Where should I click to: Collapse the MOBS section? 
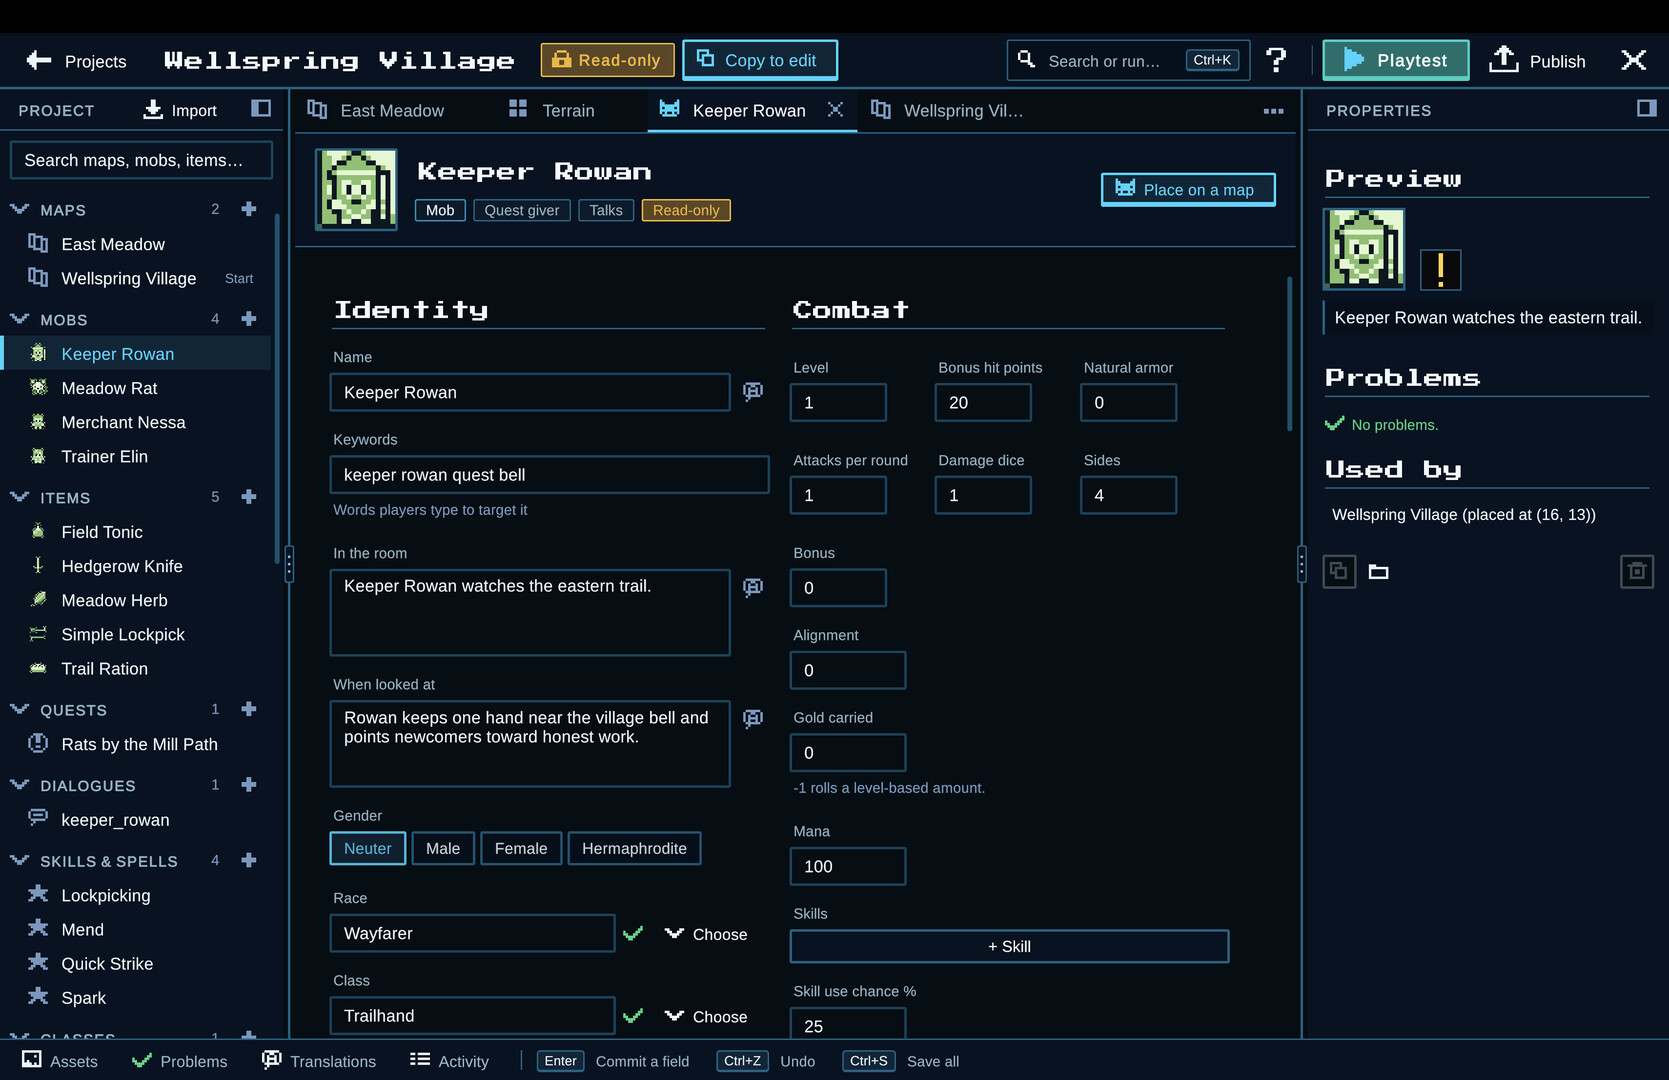click(x=19, y=319)
